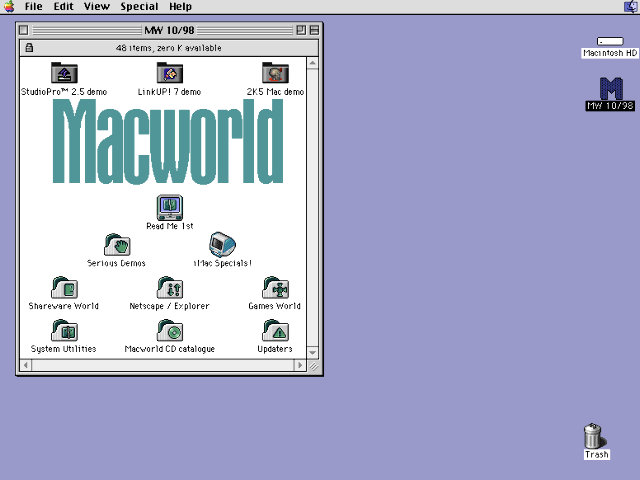Click the 'Serious Demos' label text

click(116, 263)
